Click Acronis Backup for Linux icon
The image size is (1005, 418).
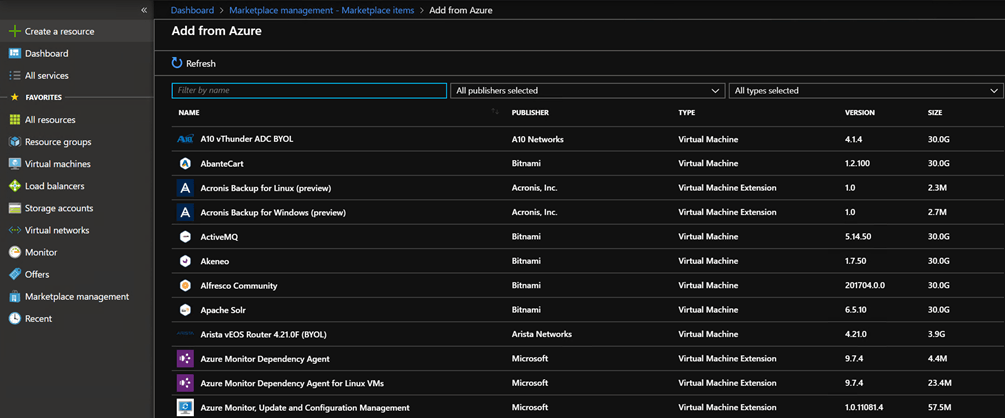(185, 188)
